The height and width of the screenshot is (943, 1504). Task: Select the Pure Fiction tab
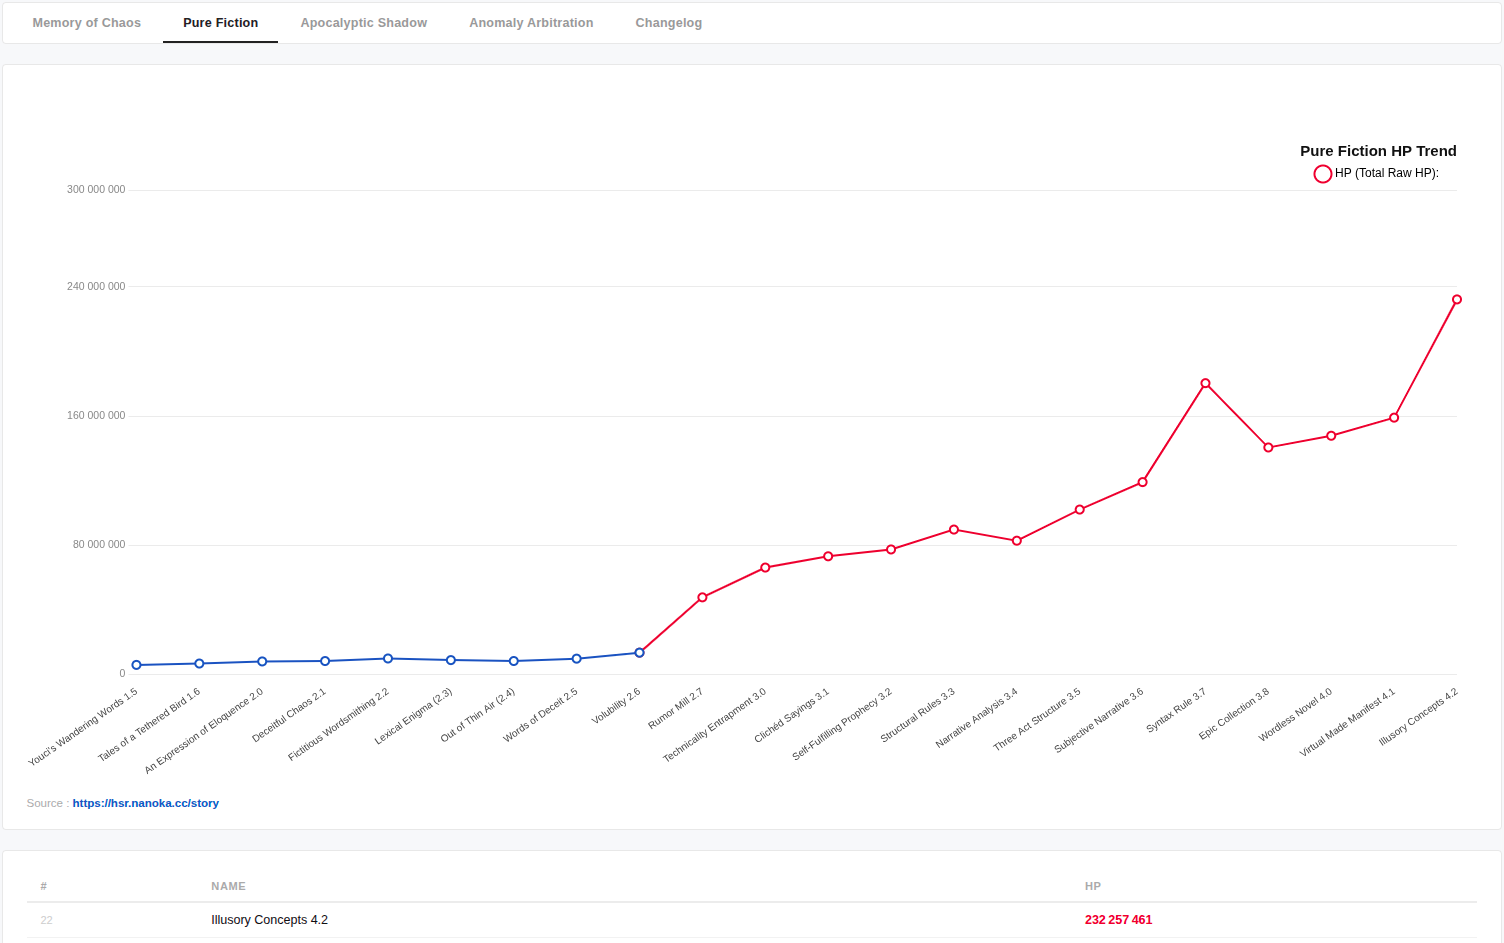[x=221, y=23]
